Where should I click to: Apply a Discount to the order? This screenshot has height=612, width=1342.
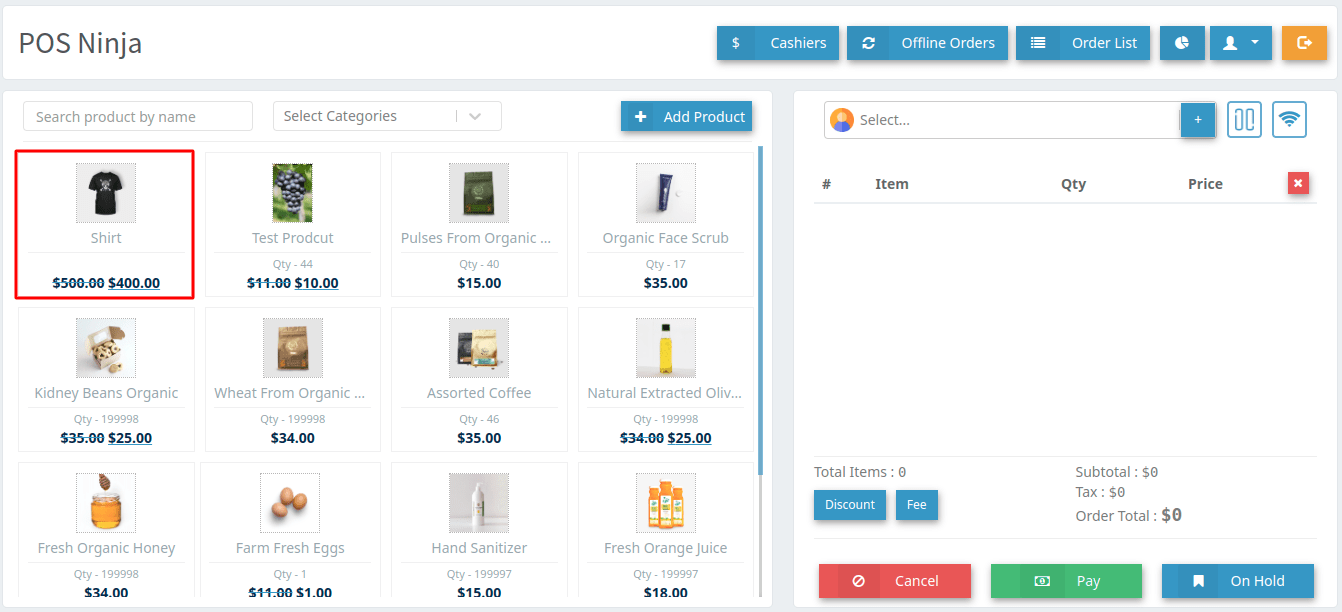coord(850,505)
